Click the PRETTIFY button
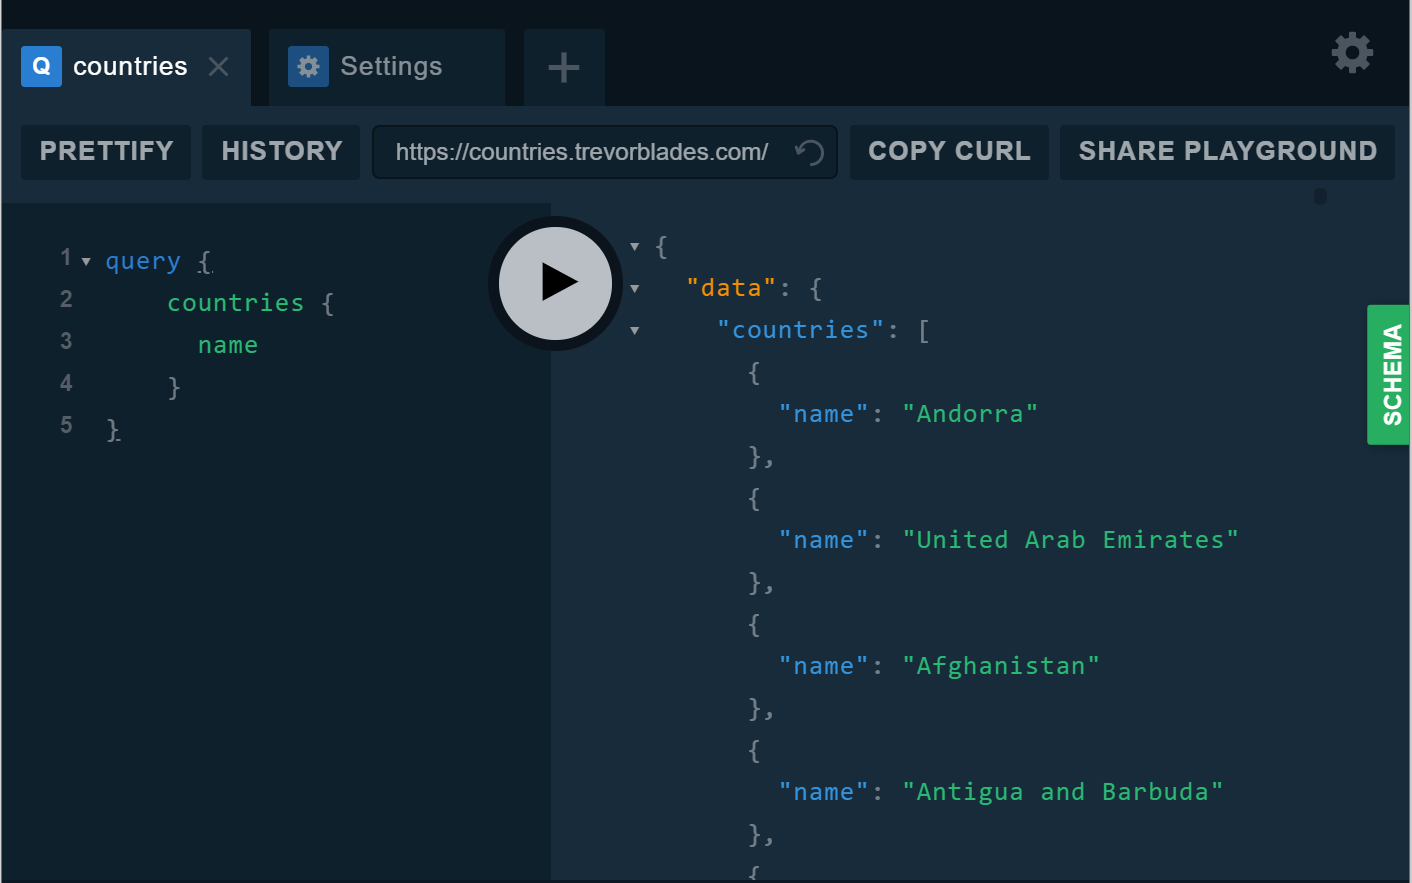Screen dimensions: 1412x883 pos(106,152)
